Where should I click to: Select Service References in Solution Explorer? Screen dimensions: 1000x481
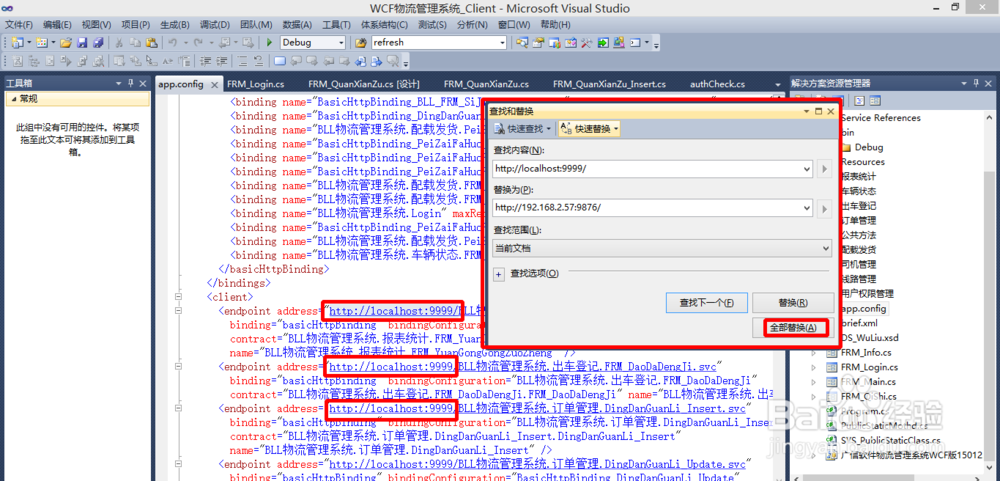[881, 117]
